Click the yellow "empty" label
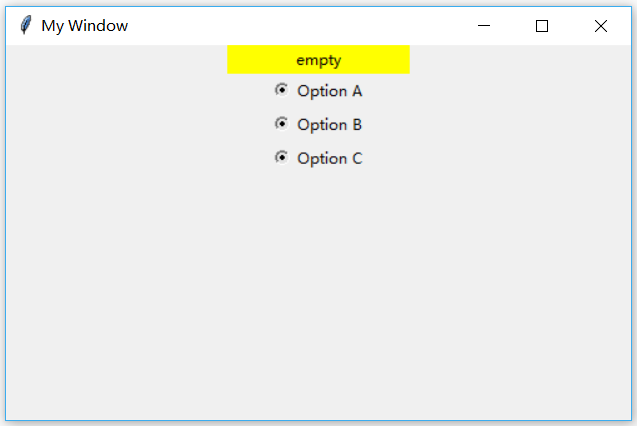This screenshot has width=637, height=426. click(318, 60)
